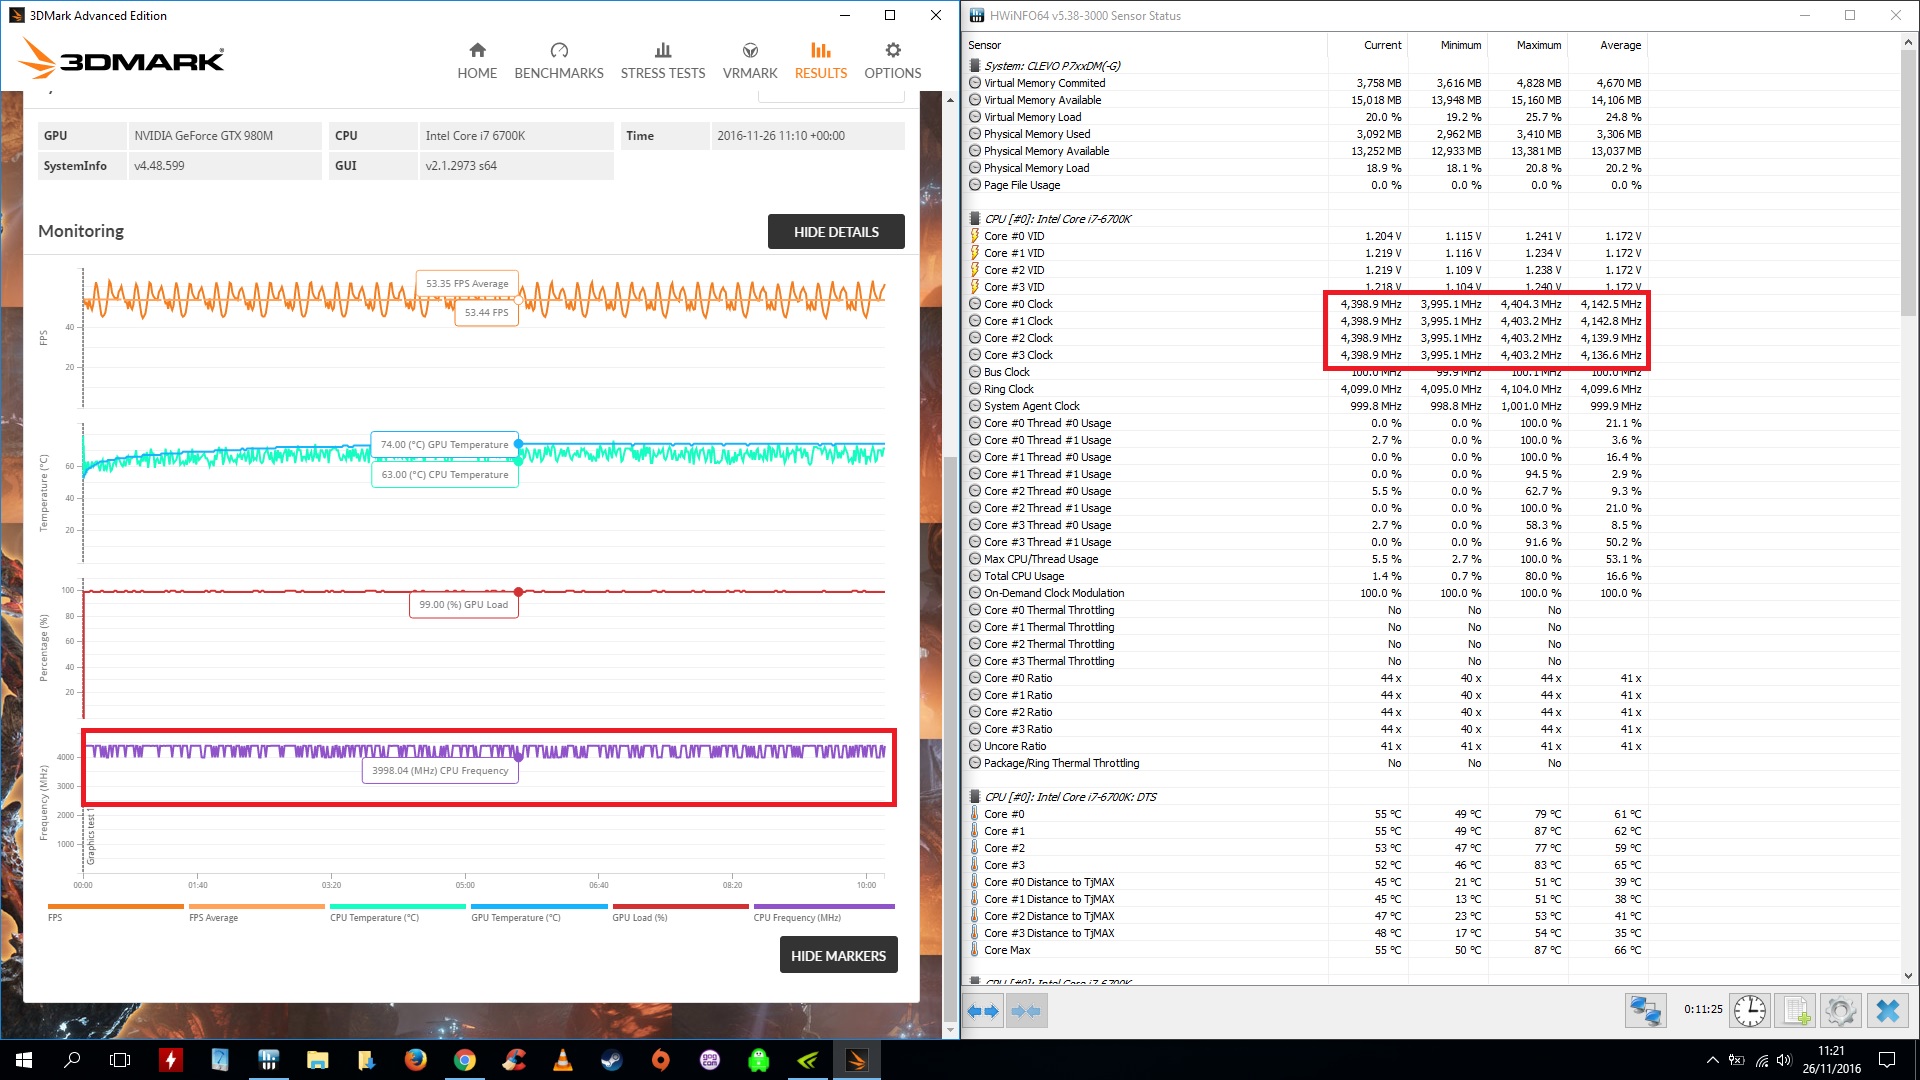
Task: Toggle the CPU Frequency legend series
Action: tap(823, 913)
